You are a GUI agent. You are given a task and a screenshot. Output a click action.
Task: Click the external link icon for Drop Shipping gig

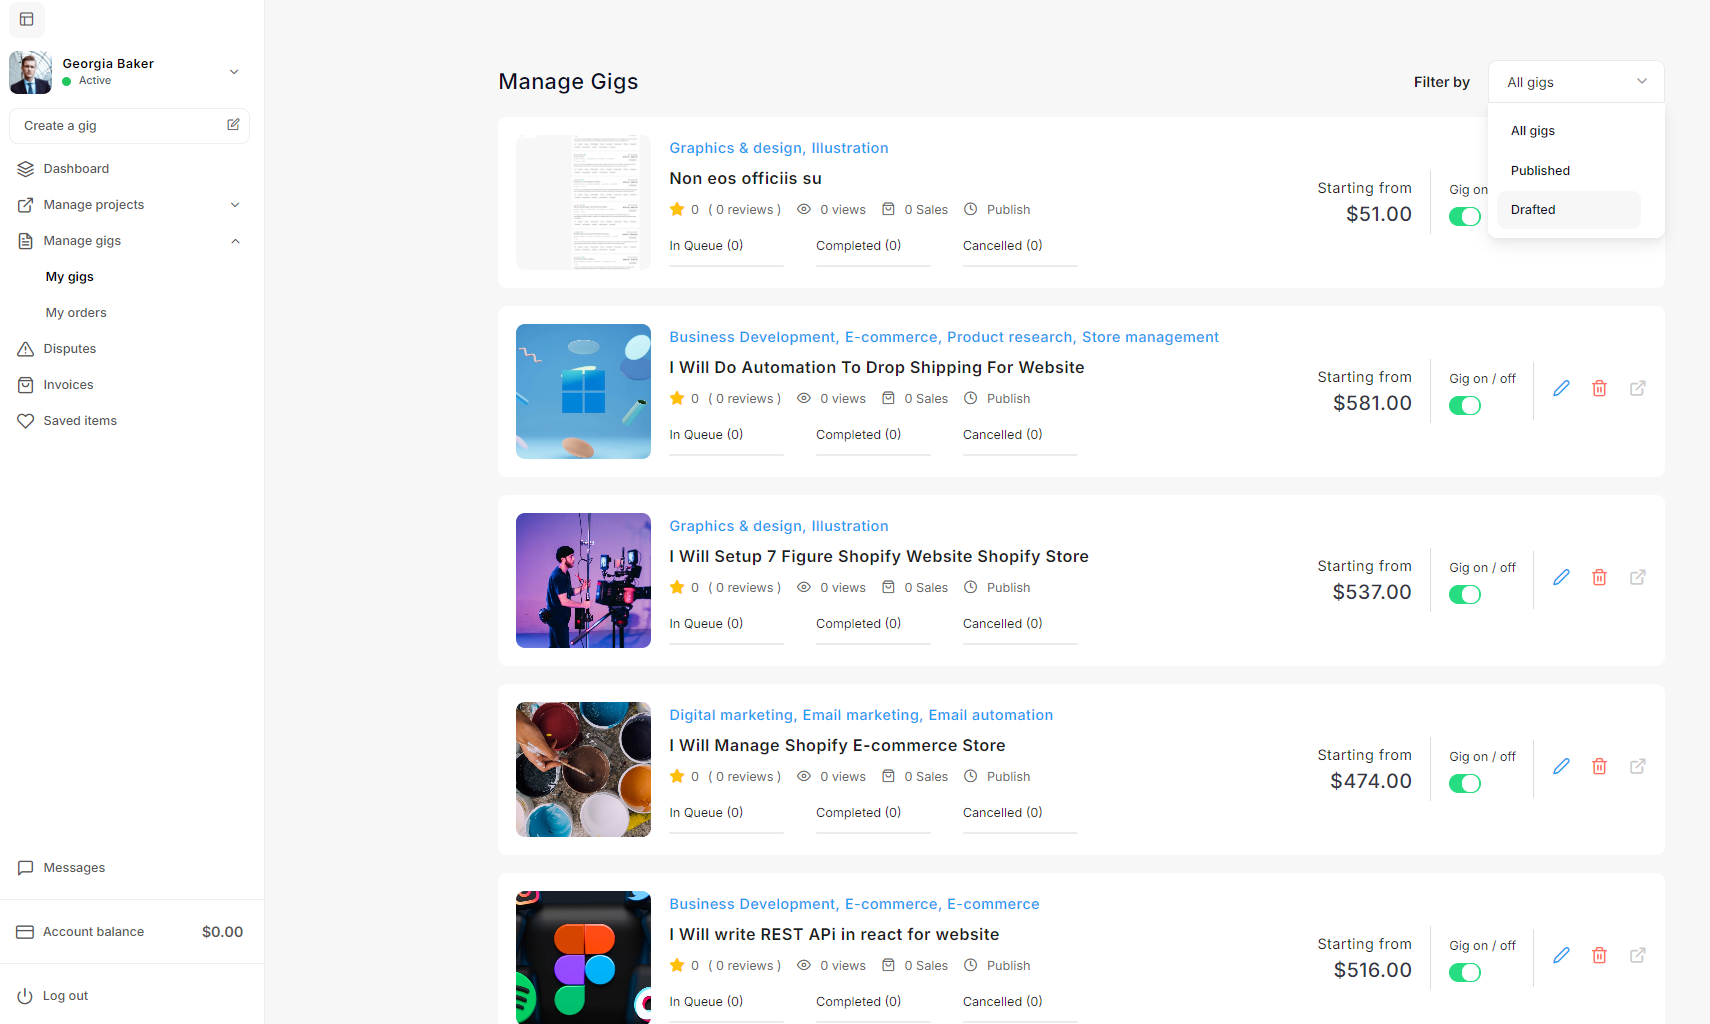(1637, 388)
